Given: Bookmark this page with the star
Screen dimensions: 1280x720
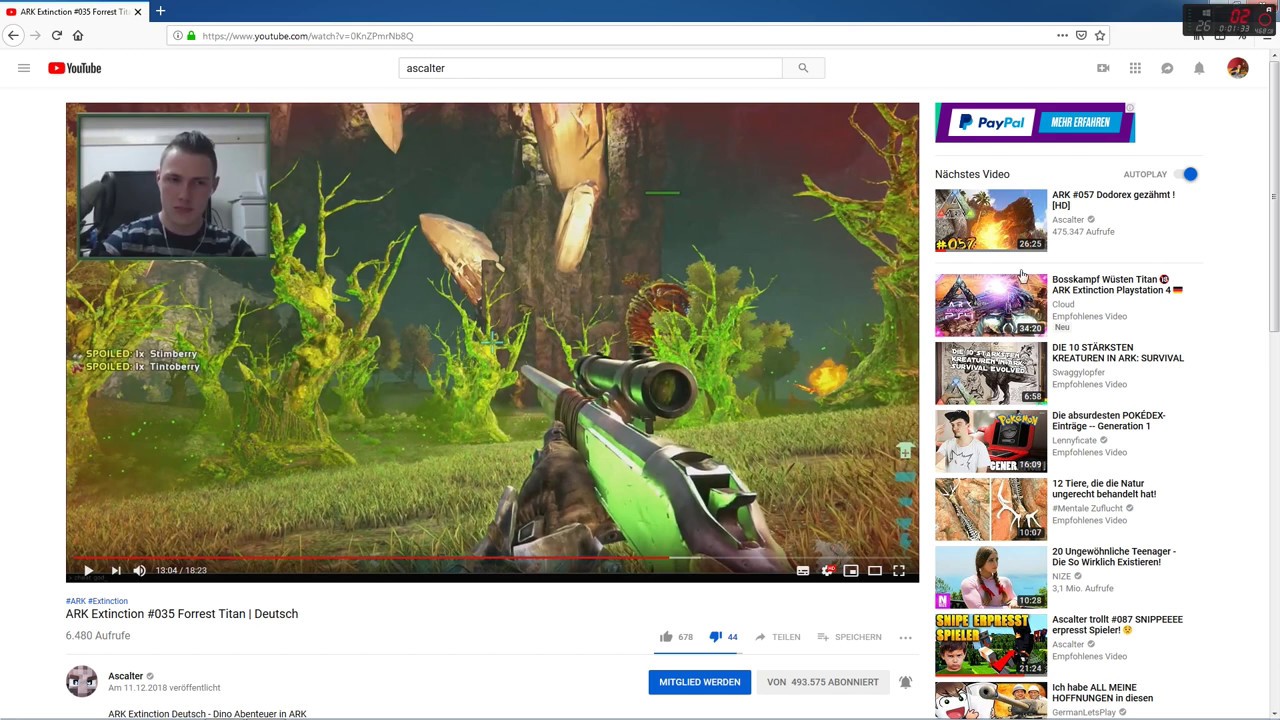Looking at the screenshot, I should pyautogui.click(x=1100, y=35).
